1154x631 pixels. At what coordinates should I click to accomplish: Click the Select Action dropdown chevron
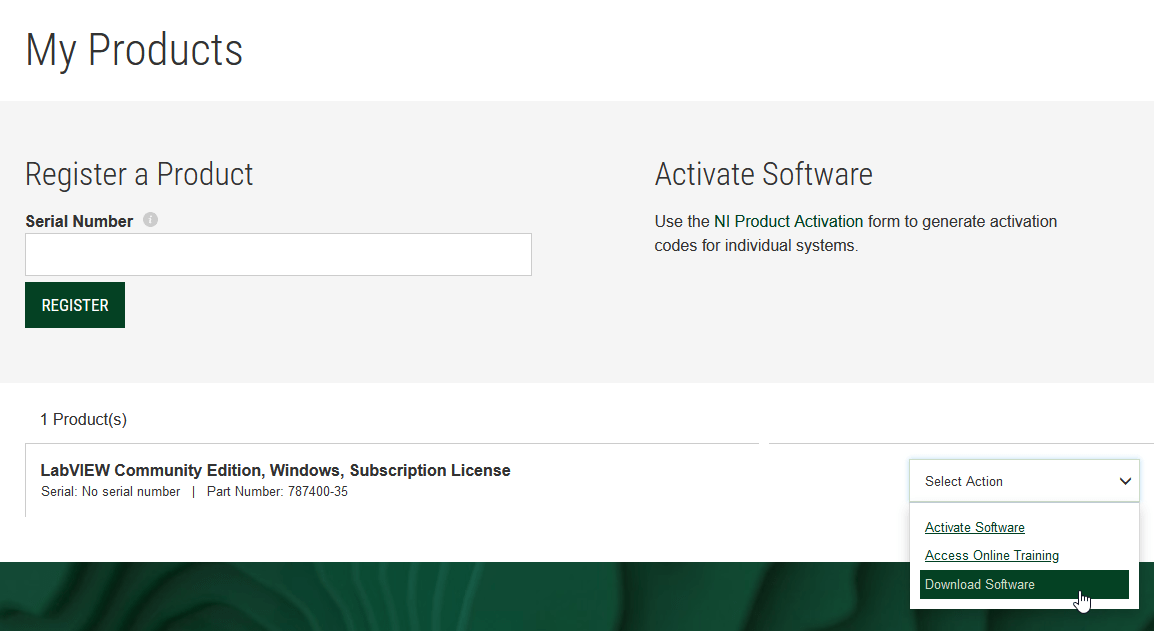1126,480
